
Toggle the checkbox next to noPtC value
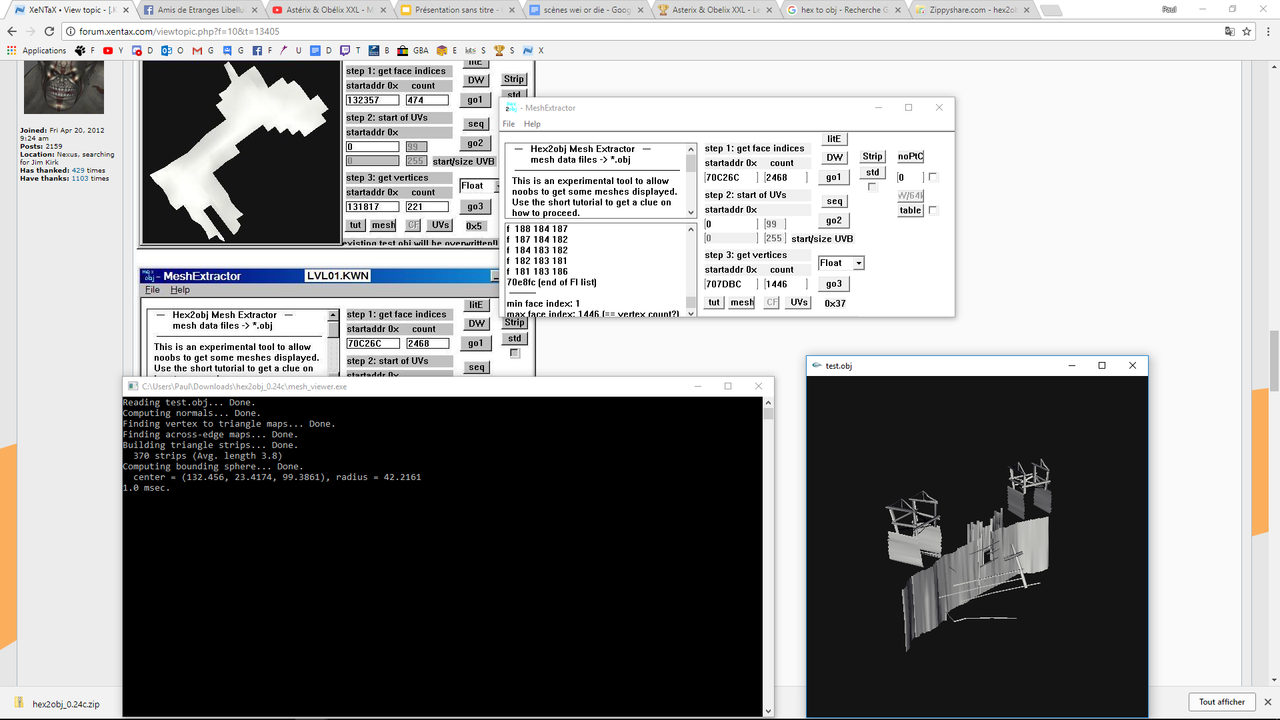(x=932, y=177)
